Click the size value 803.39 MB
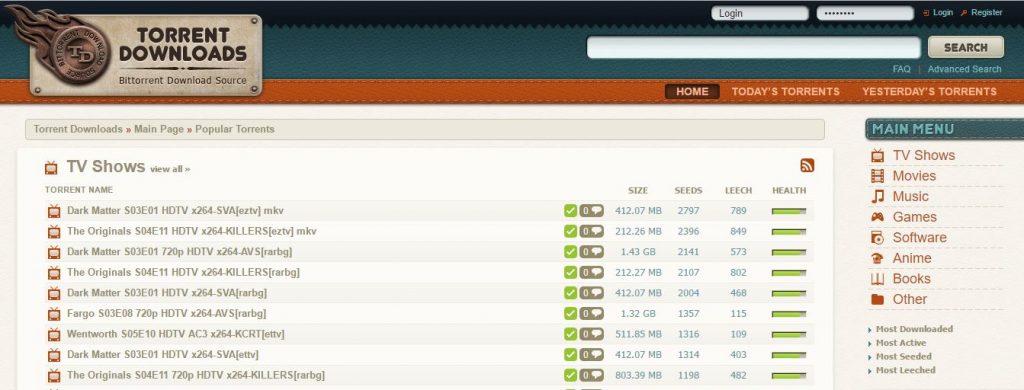This screenshot has height=390, width=1024. (638, 376)
